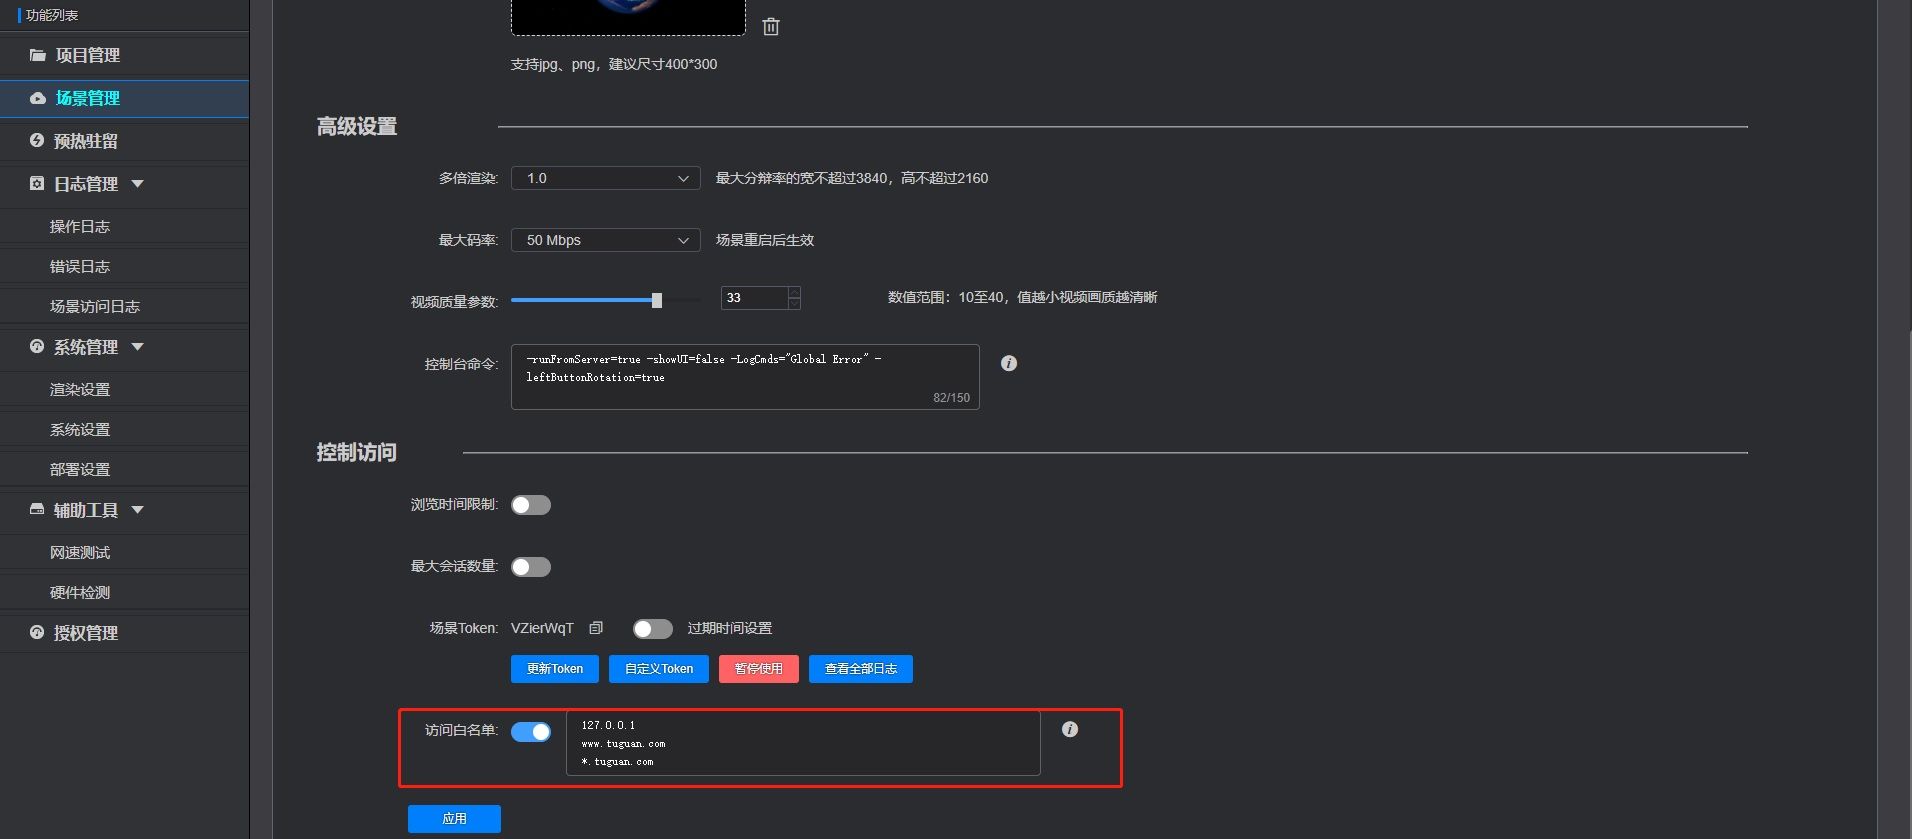The image size is (1912, 839).
Task: Collapse the 日志管理 menu arrow
Action: click(x=138, y=183)
